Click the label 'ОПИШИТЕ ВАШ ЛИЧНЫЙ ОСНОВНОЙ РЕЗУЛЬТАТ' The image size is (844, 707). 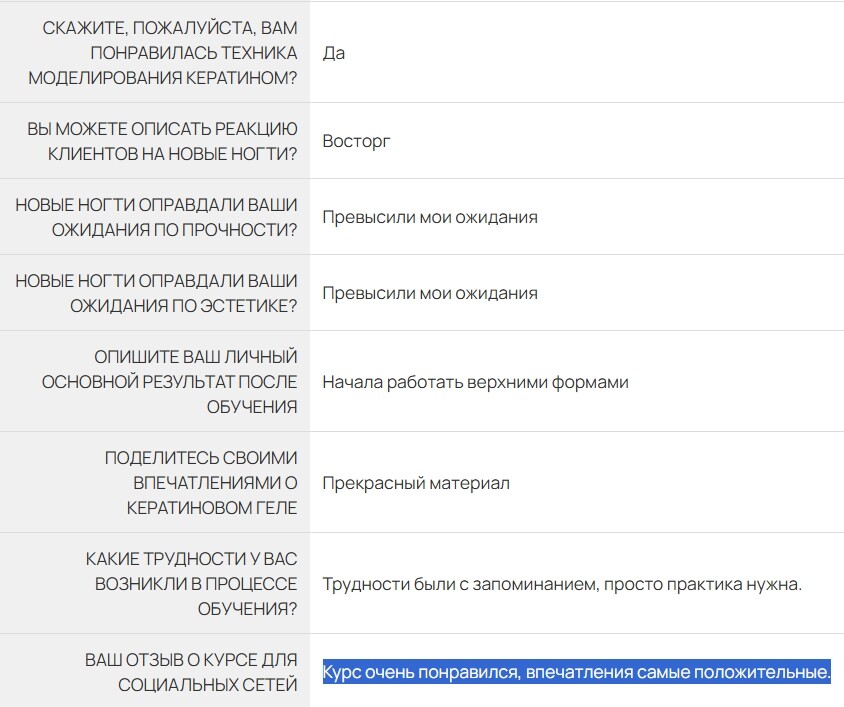pos(170,382)
